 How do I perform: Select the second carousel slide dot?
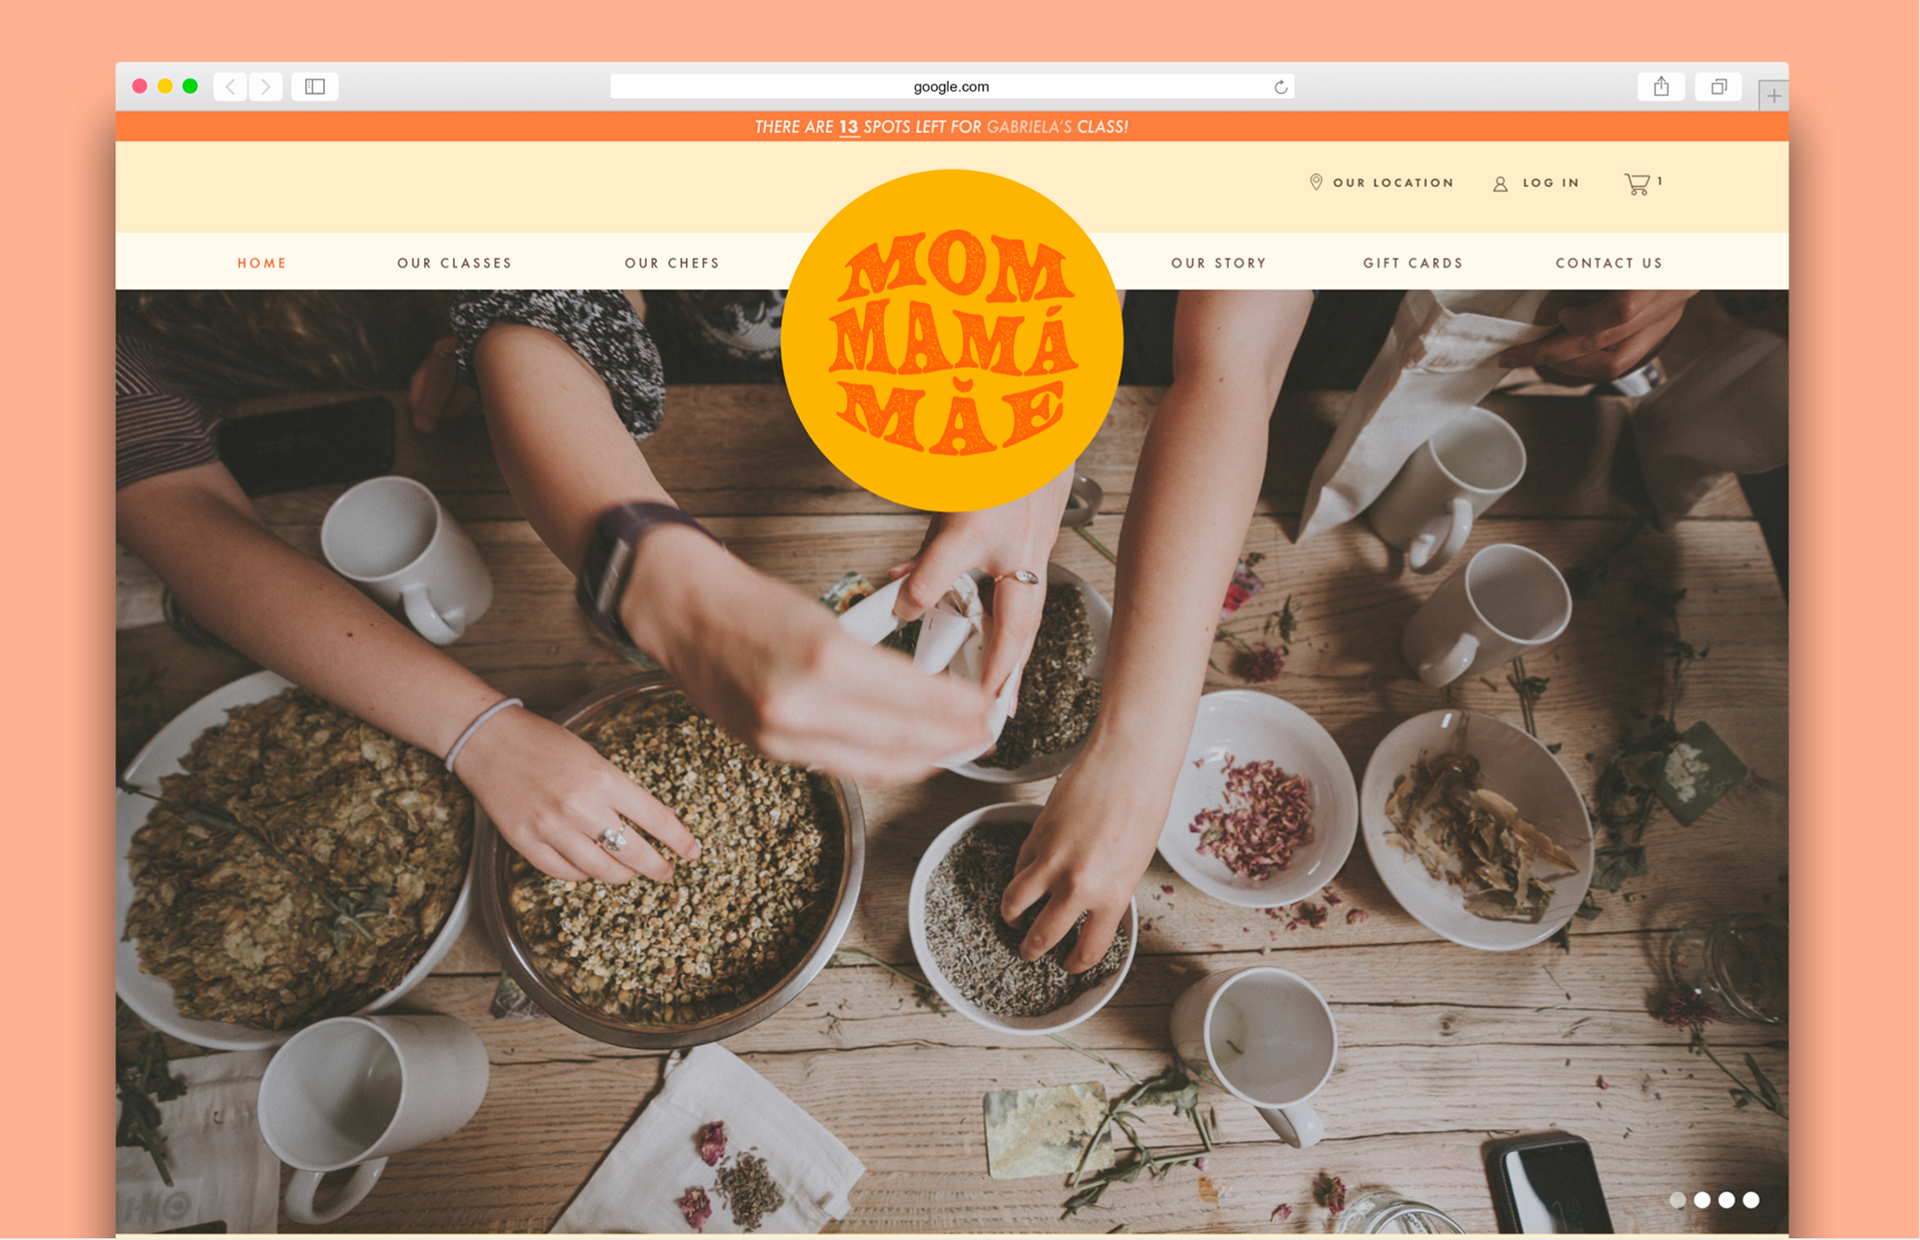pyautogui.click(x=1702, y=1200)
